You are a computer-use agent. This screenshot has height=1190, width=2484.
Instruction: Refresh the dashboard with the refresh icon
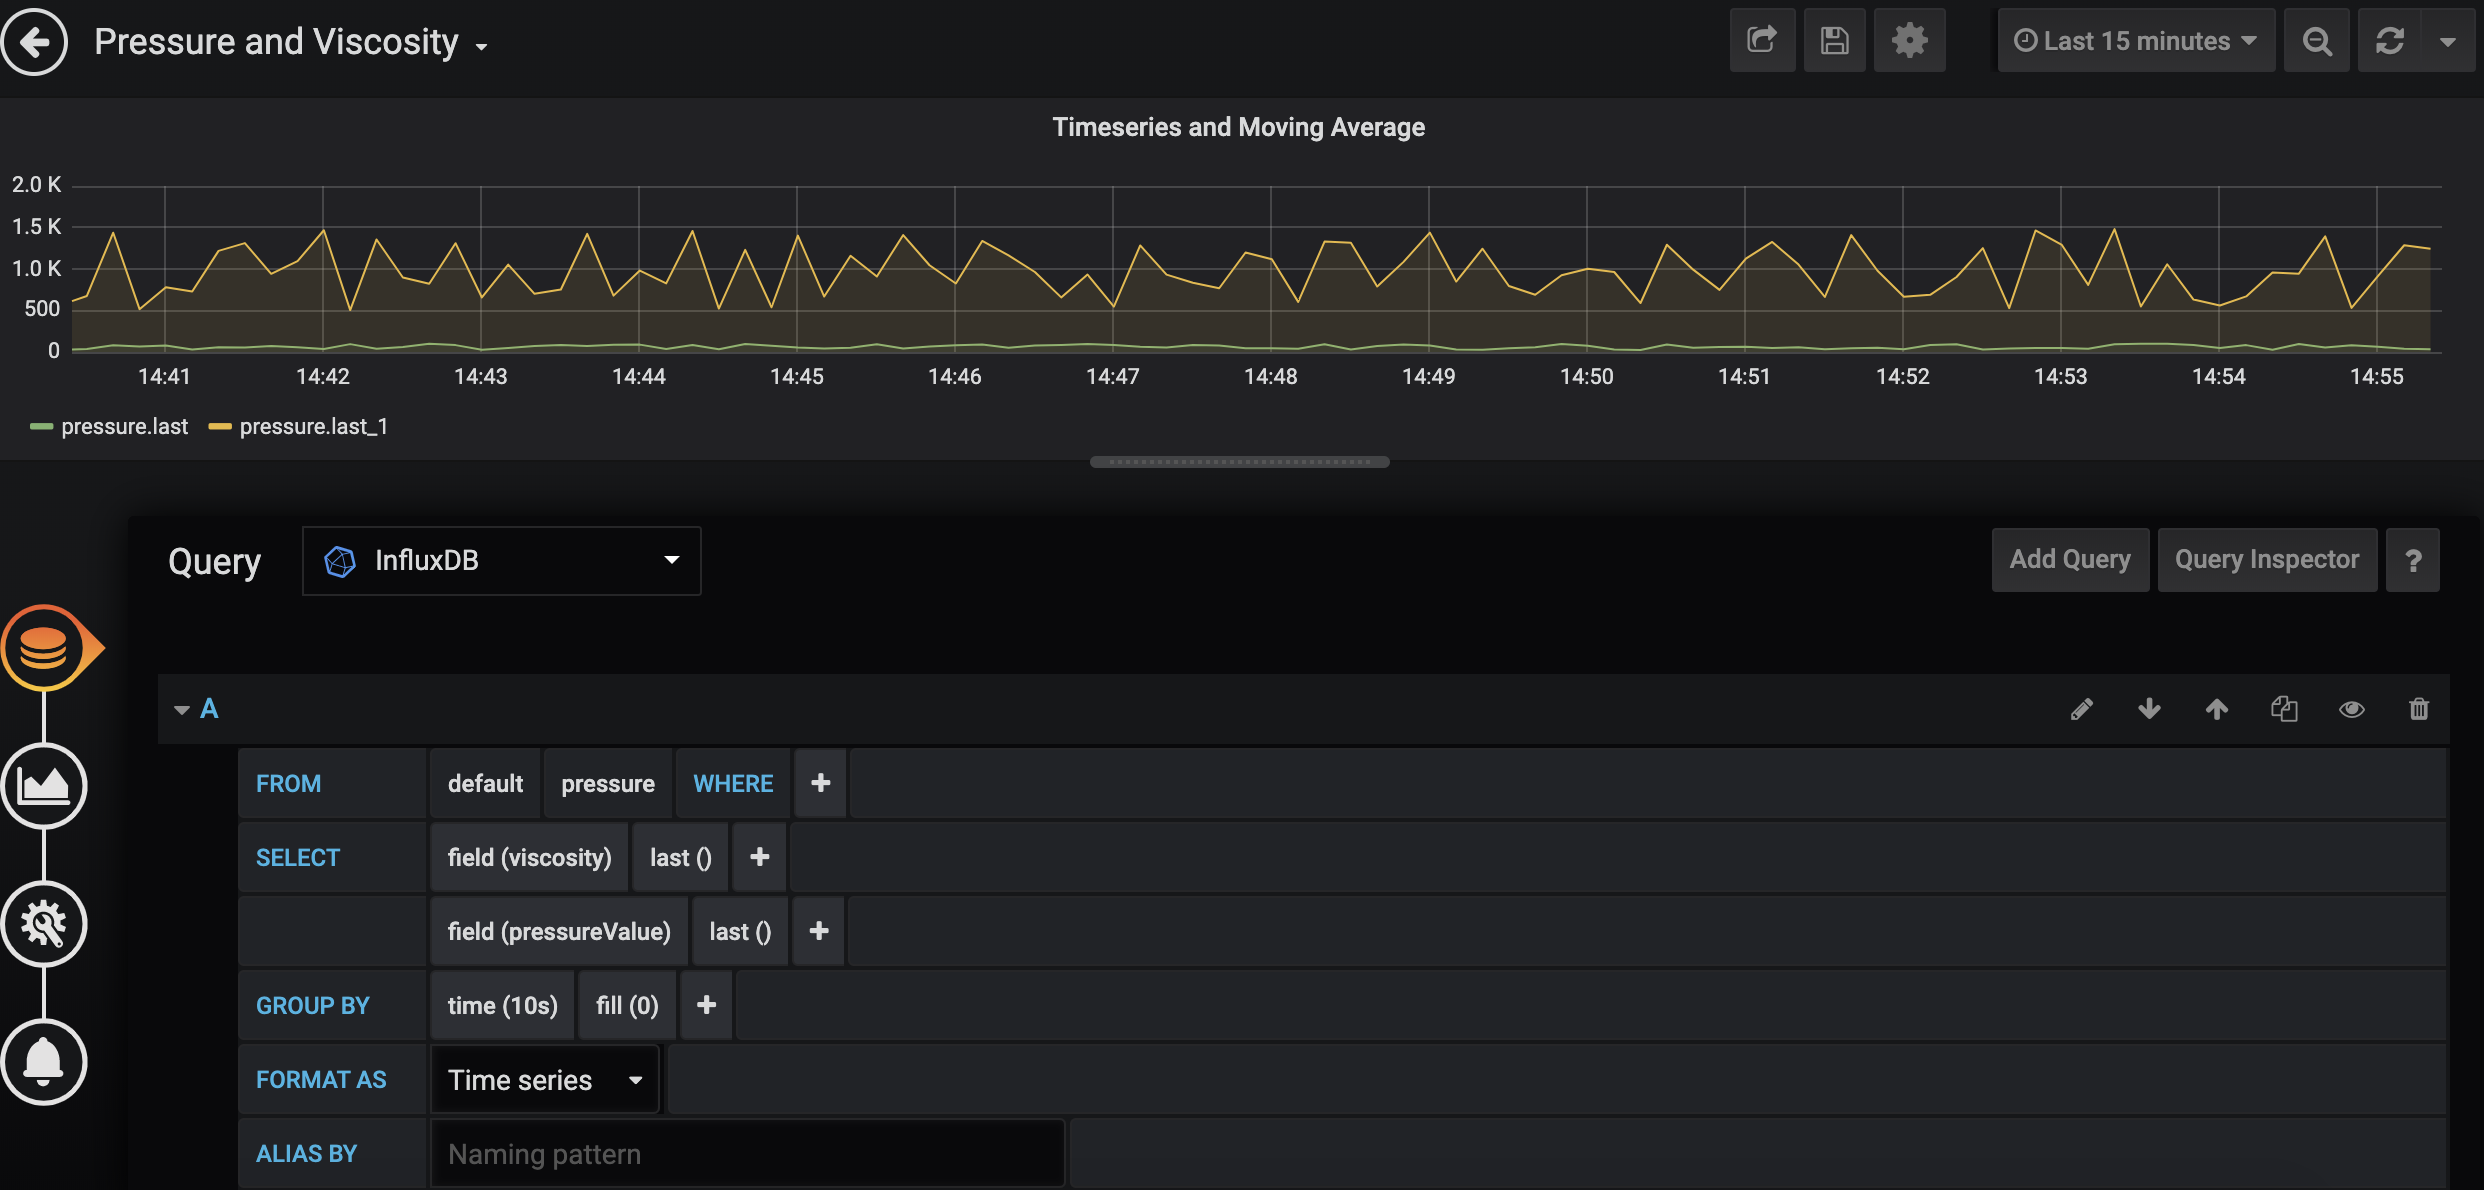coord(2389,41)
